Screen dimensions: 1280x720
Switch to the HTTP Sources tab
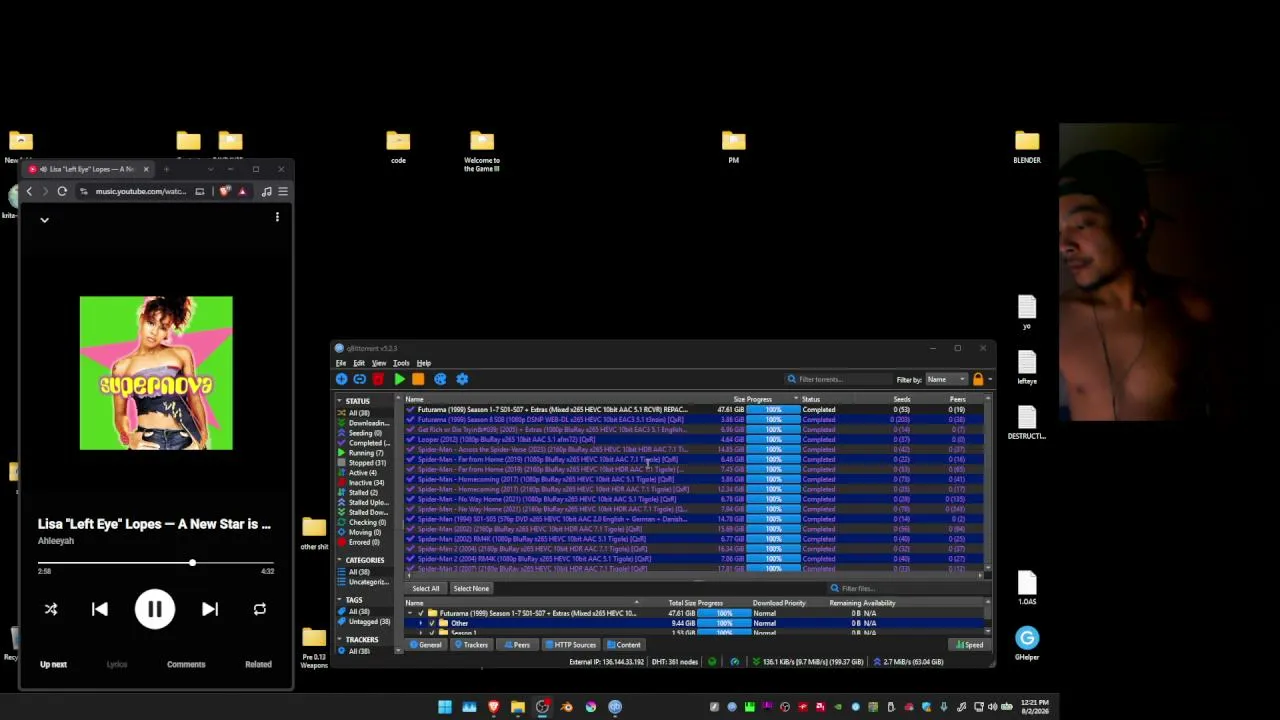[x=569, y=645]
